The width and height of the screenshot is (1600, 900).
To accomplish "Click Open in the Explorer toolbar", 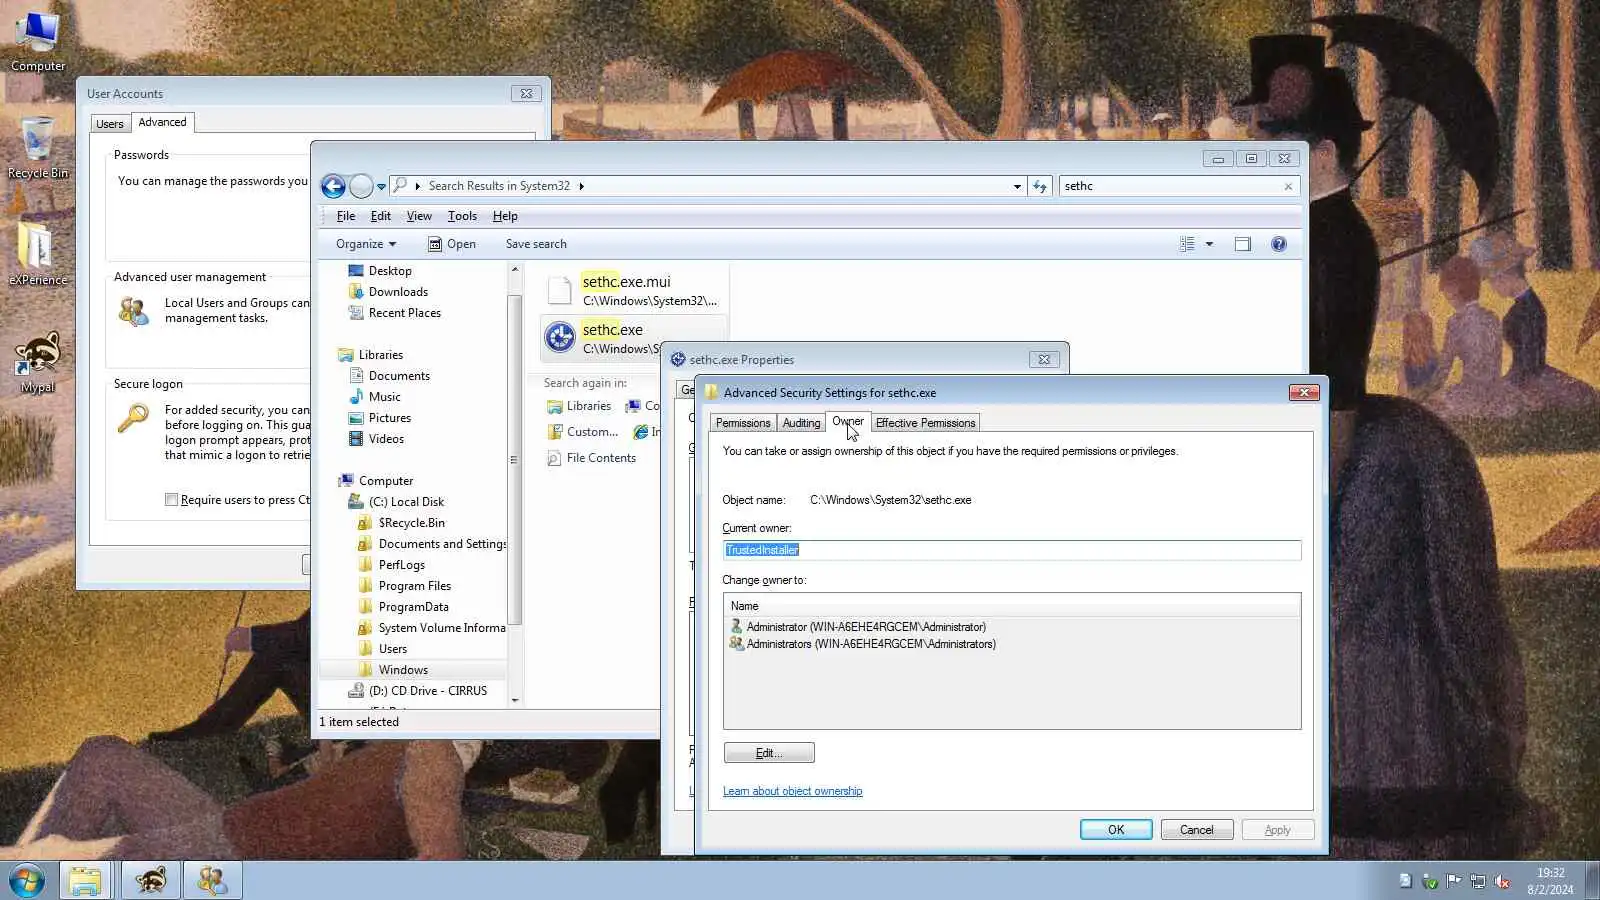I will pyautogui.click(x=452, y=244).
